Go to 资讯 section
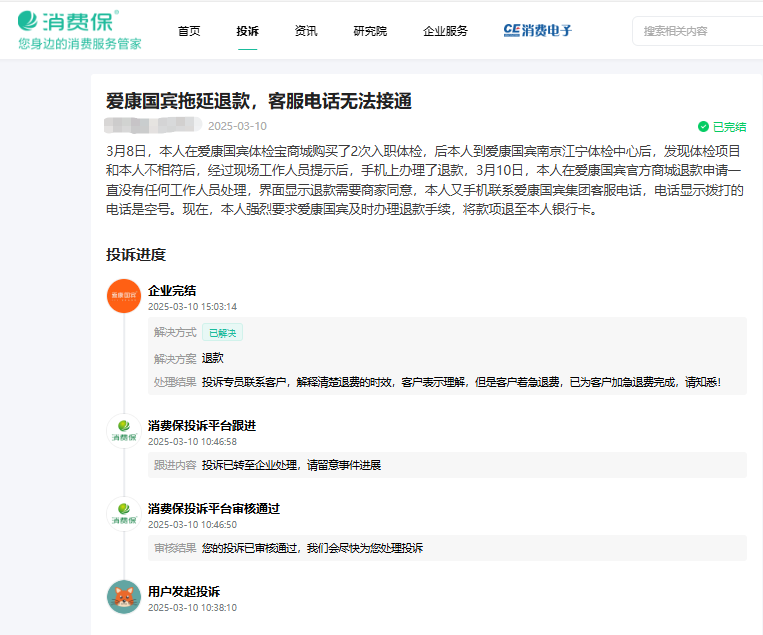This screenshot has width=763, height=635. coord(306,31)
